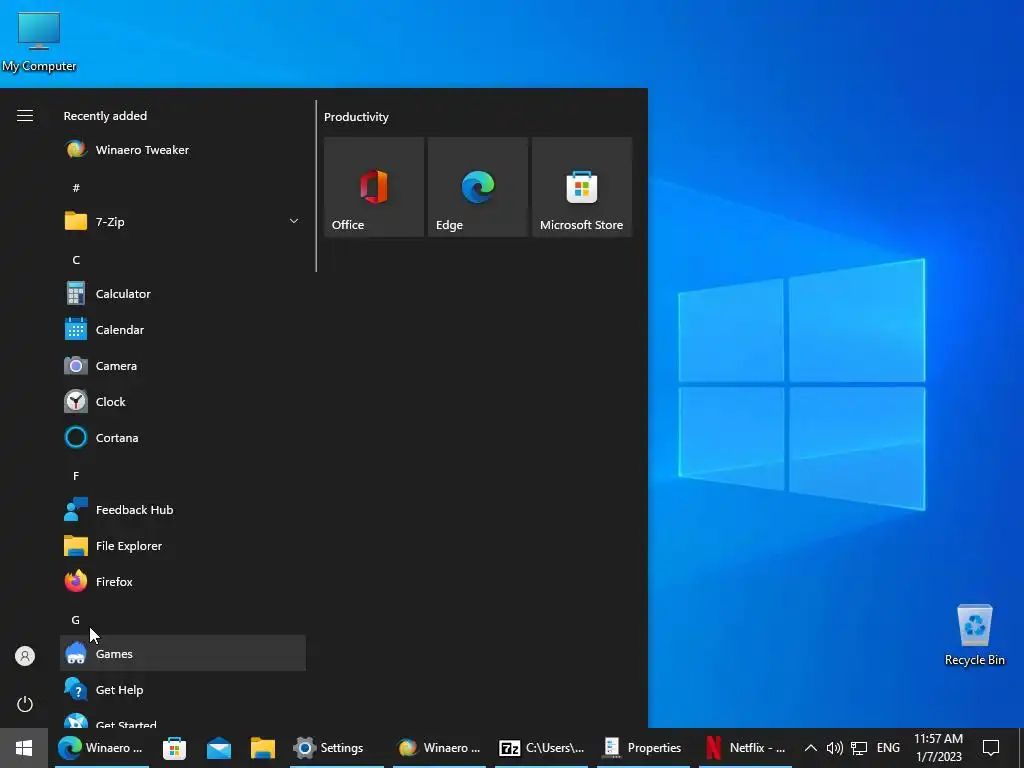Open Firefox from the app list

pos(182,581)
